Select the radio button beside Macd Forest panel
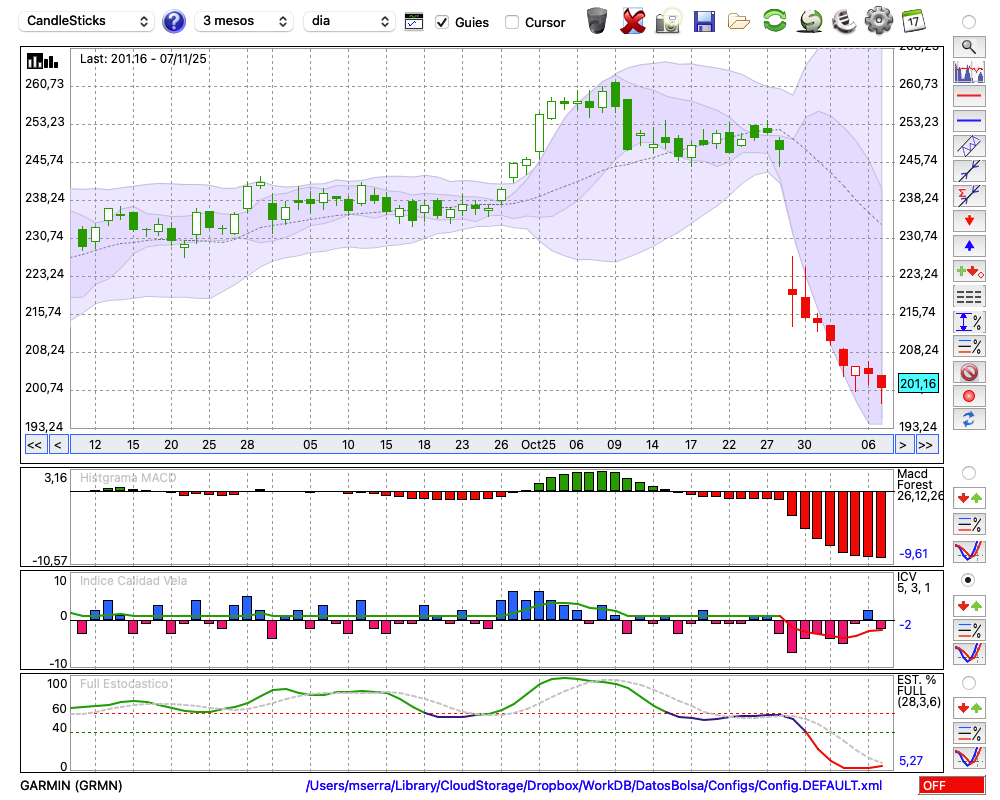The image size is (1000, 800). tap(968, 472)
